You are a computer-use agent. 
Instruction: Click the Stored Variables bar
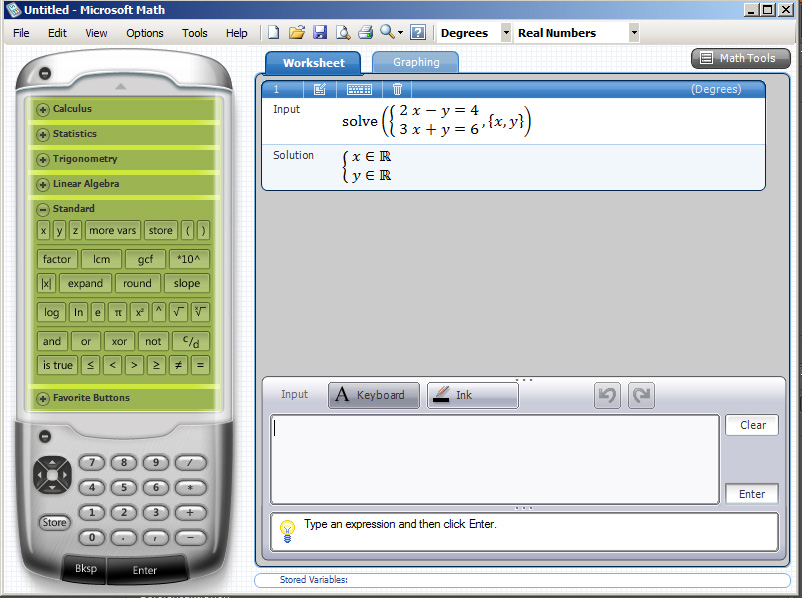522,580
